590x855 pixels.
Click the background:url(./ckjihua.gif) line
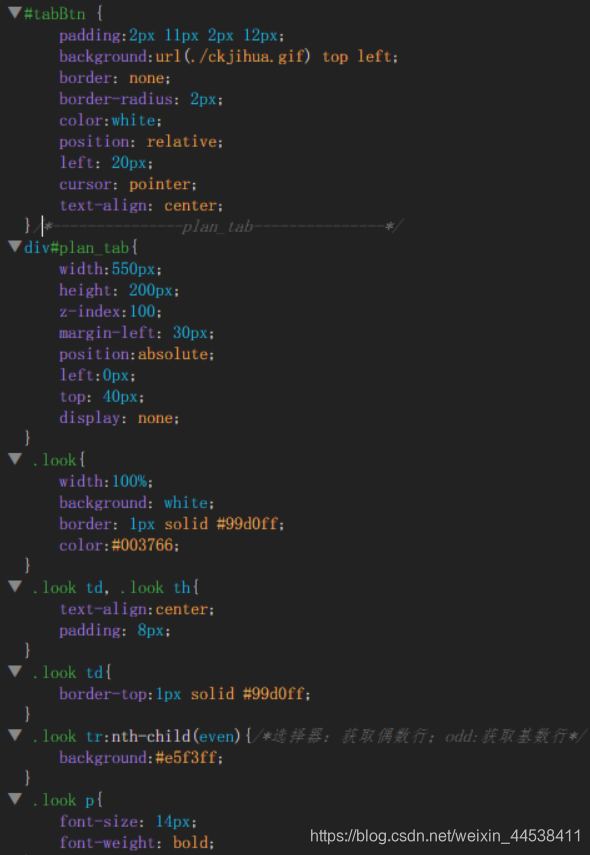pyautogui.click(x=228, y=56)
